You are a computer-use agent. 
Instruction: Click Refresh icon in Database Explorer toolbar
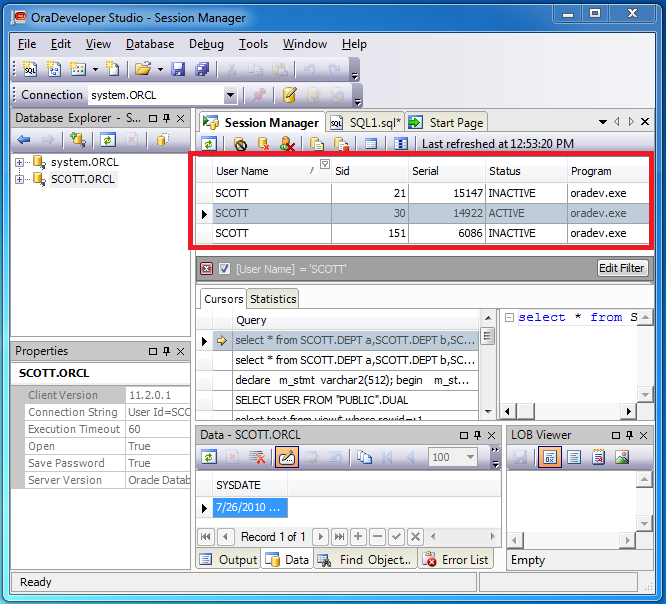pyautogui.click(x=108, y=139)
